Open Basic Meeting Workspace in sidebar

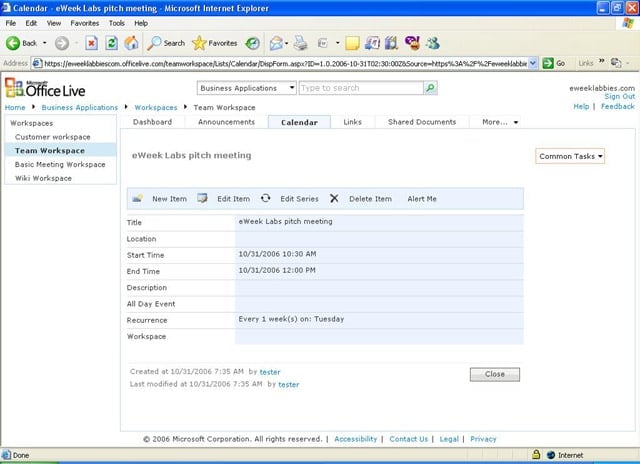60,164
